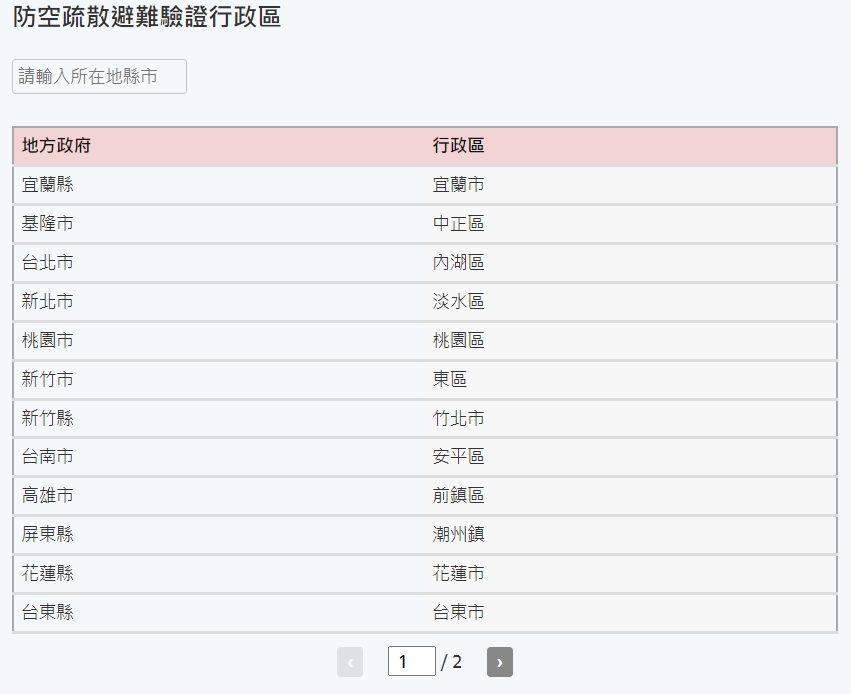Click the 台北市 cell
851x694 pixels.
click(x=48, y=263)
